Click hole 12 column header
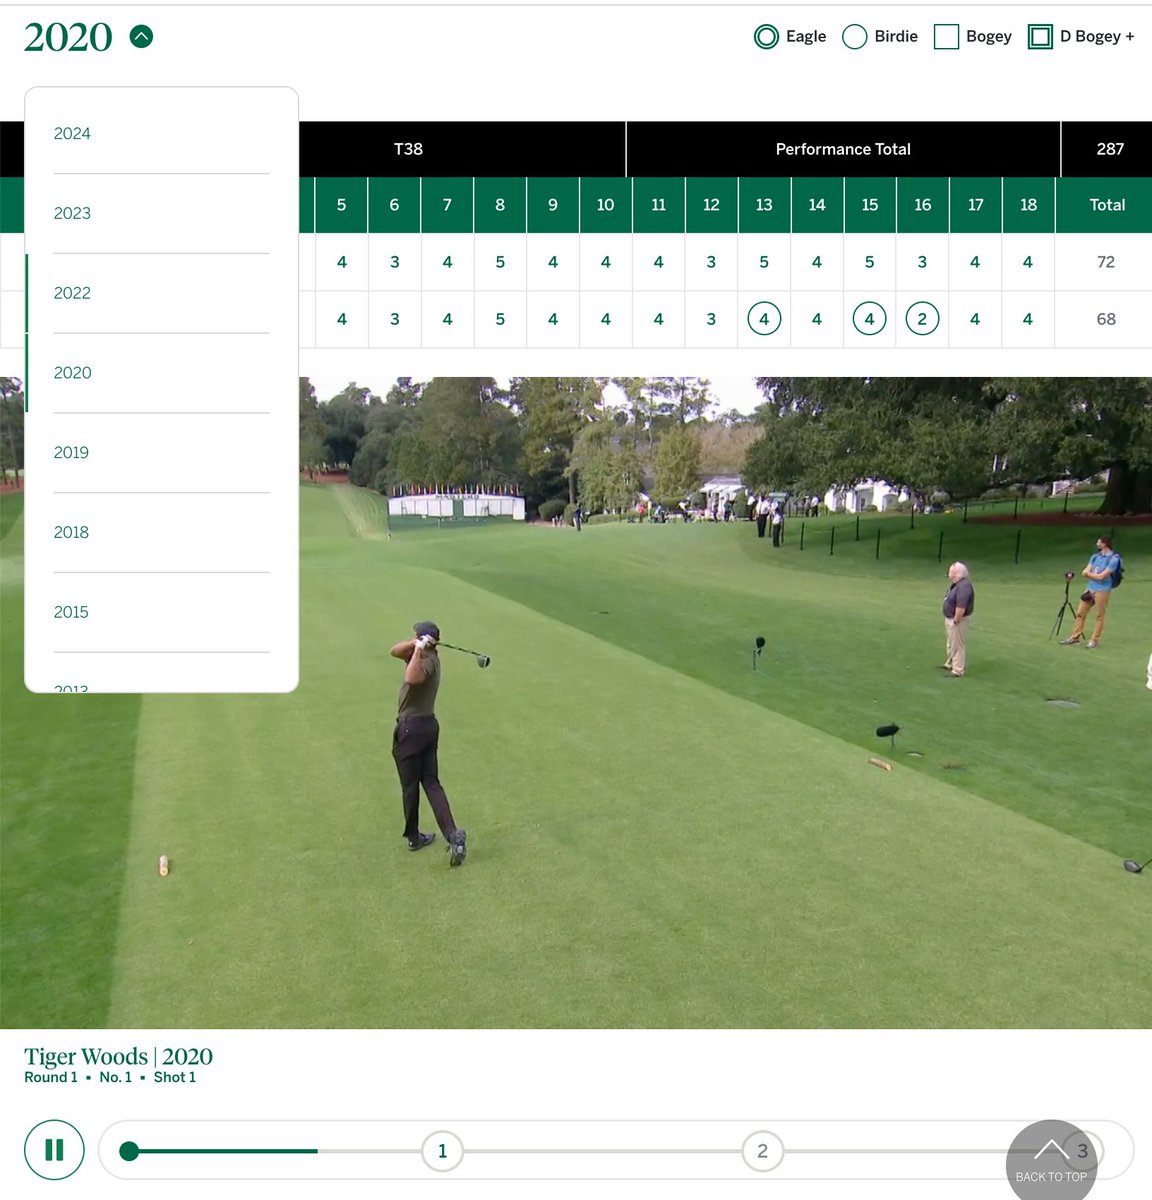 point(711,205)
